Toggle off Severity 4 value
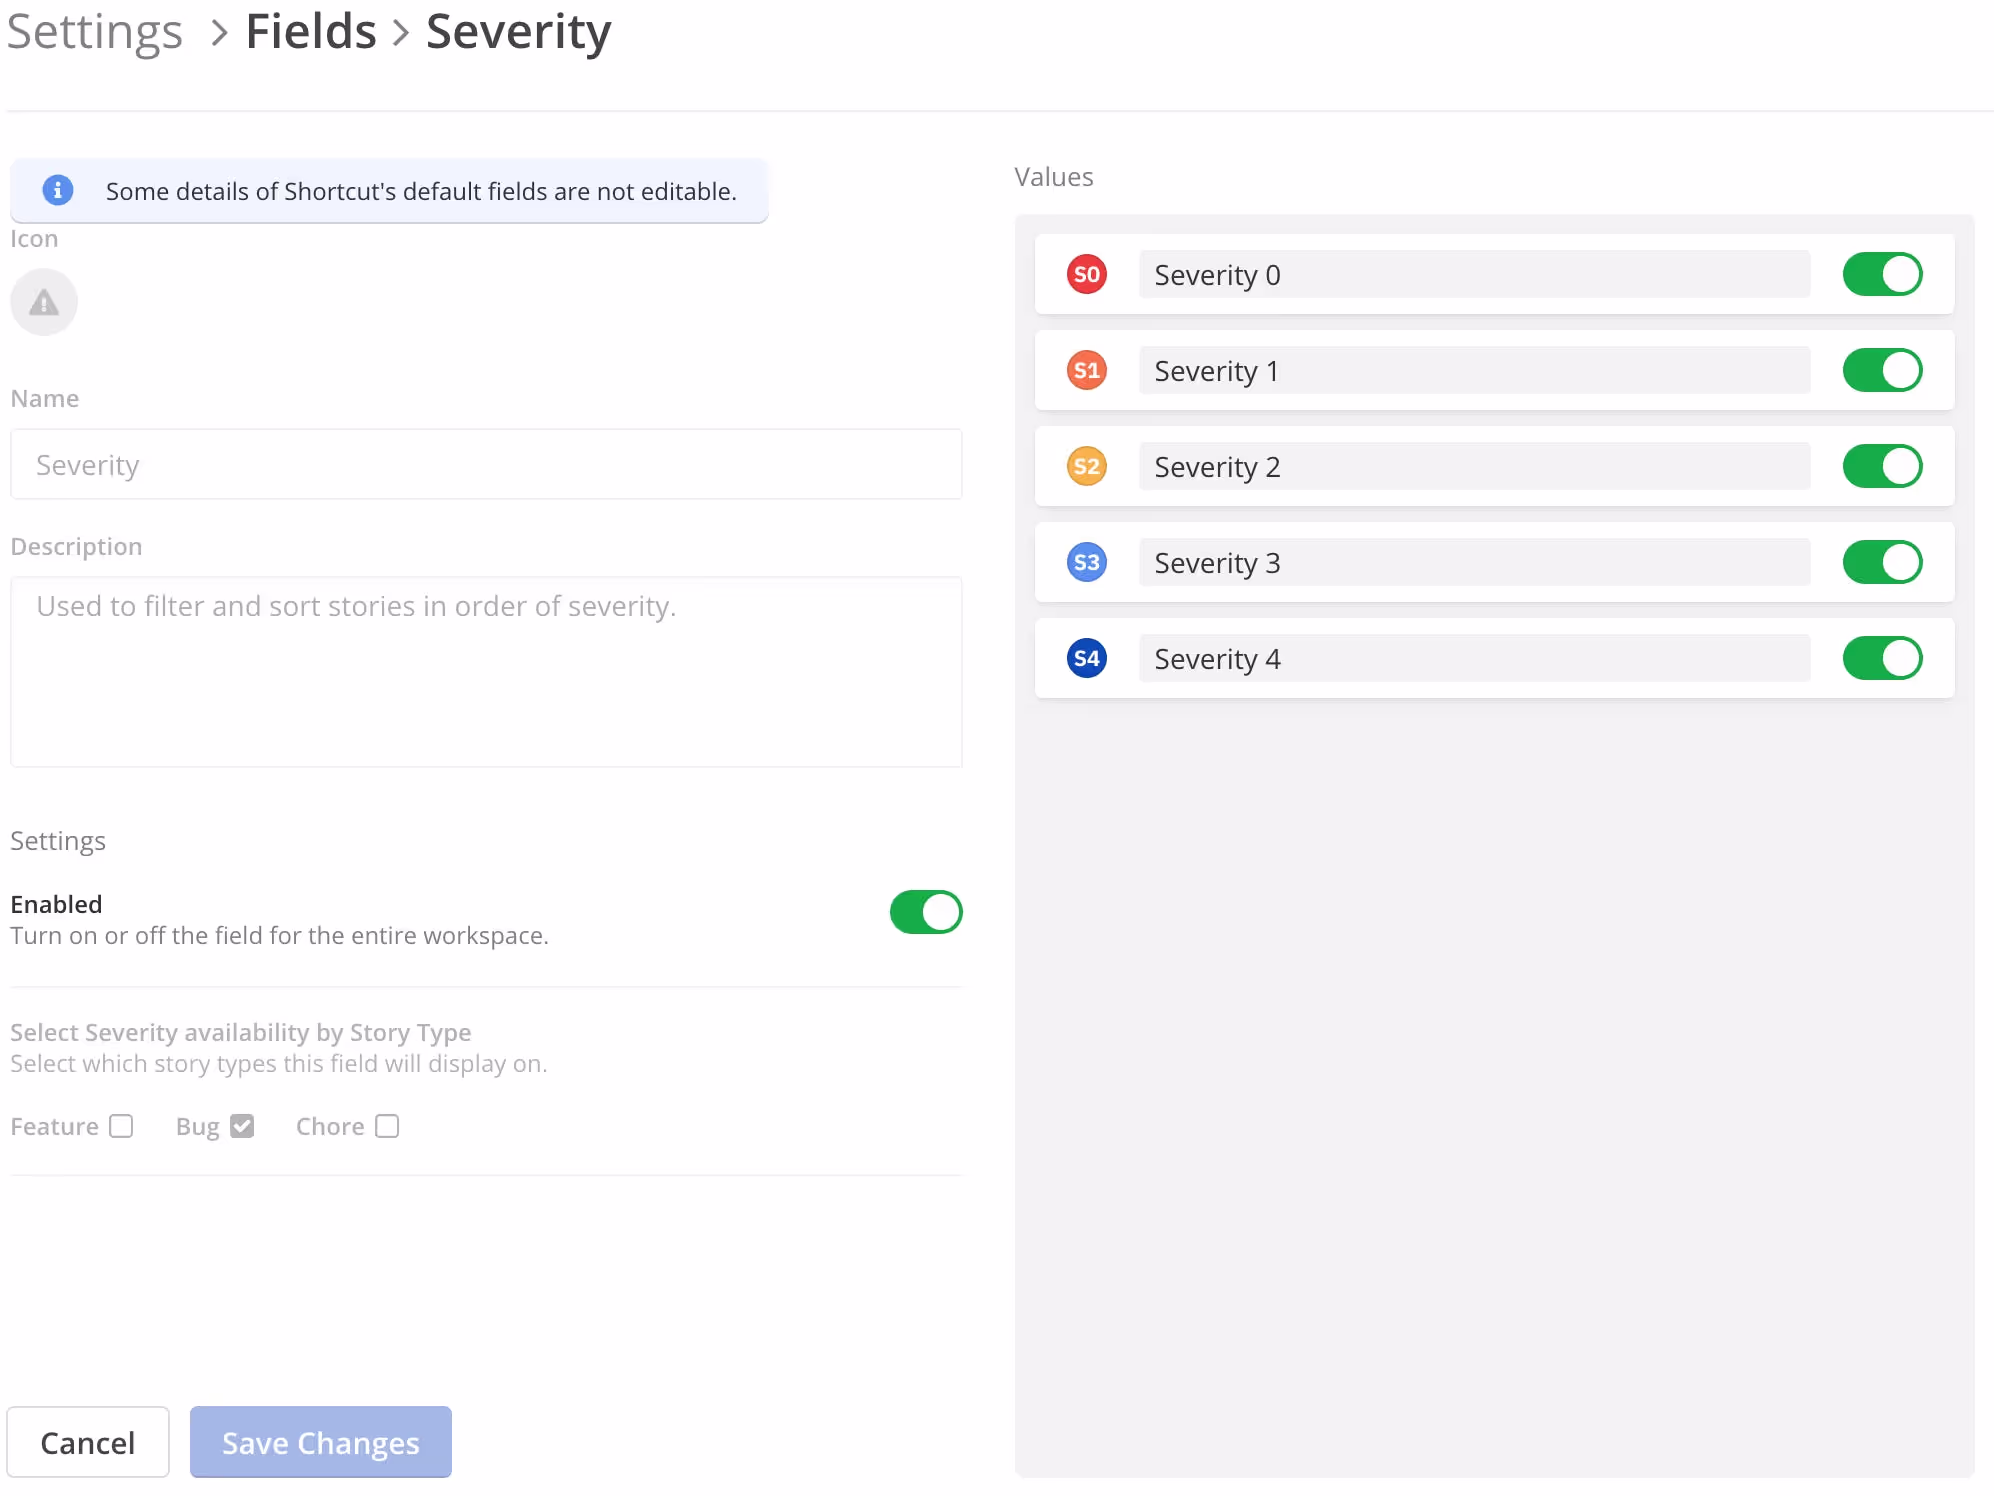This screenshot has width=1994, height=1496. tap(1882, 658)
